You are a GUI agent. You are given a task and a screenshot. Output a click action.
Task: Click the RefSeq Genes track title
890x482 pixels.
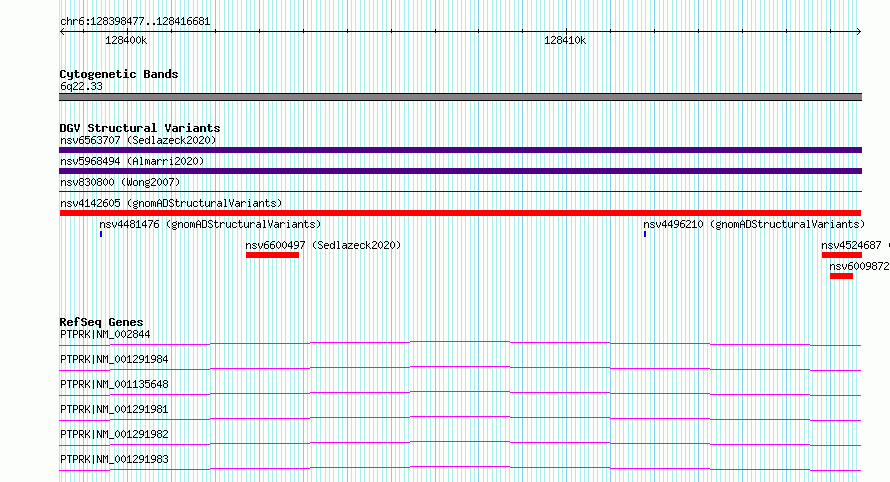(101, 322)
